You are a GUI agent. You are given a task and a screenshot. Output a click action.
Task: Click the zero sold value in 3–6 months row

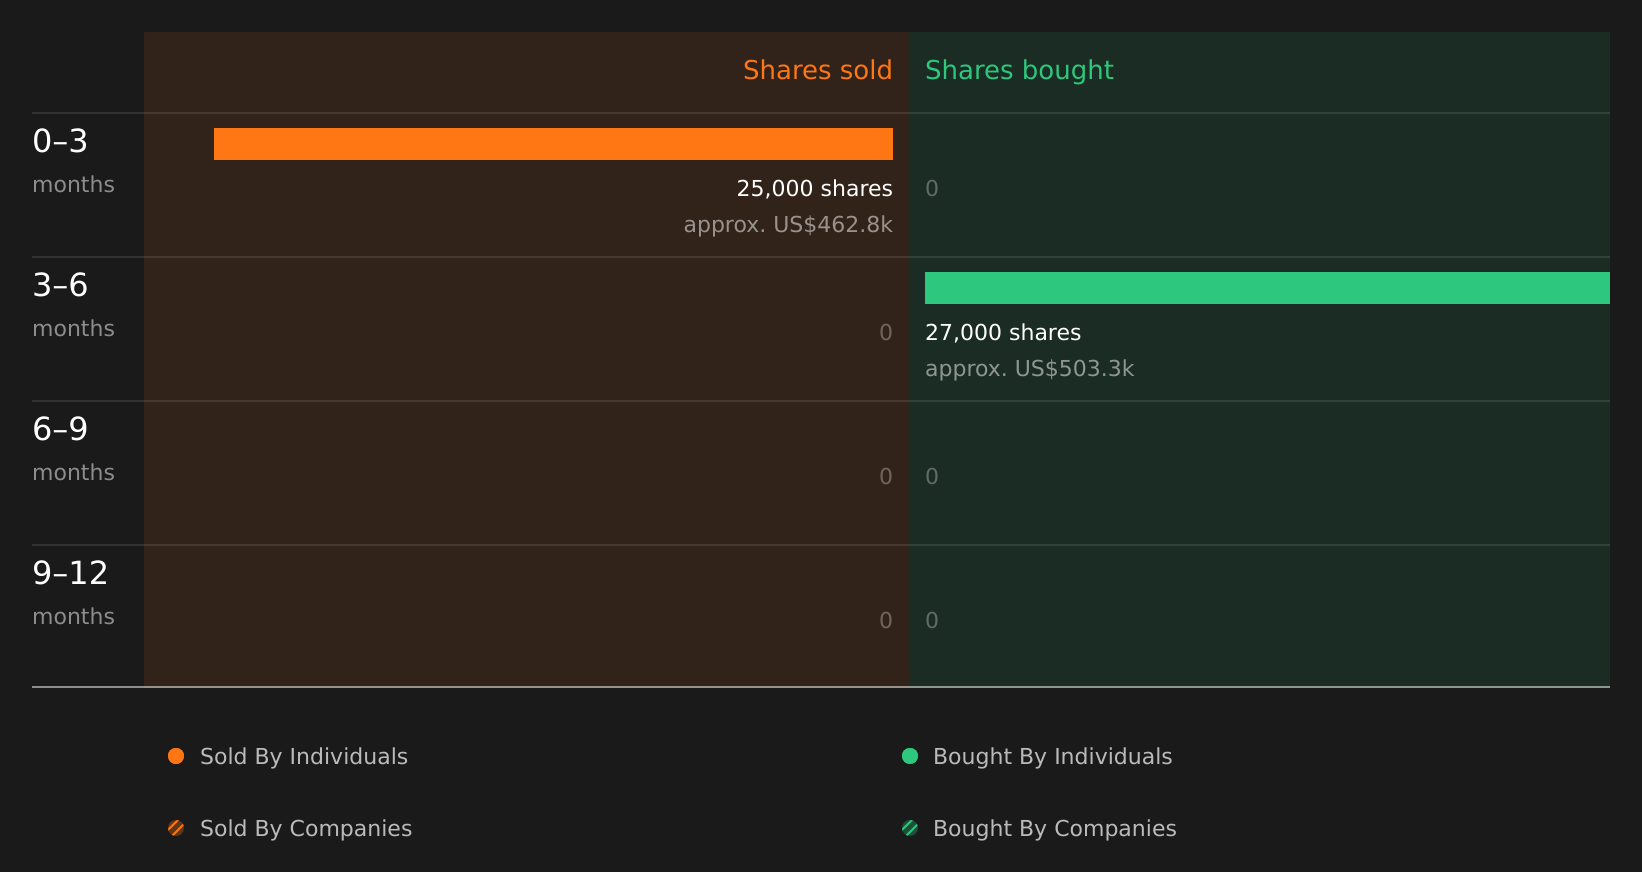click(886, 332)
